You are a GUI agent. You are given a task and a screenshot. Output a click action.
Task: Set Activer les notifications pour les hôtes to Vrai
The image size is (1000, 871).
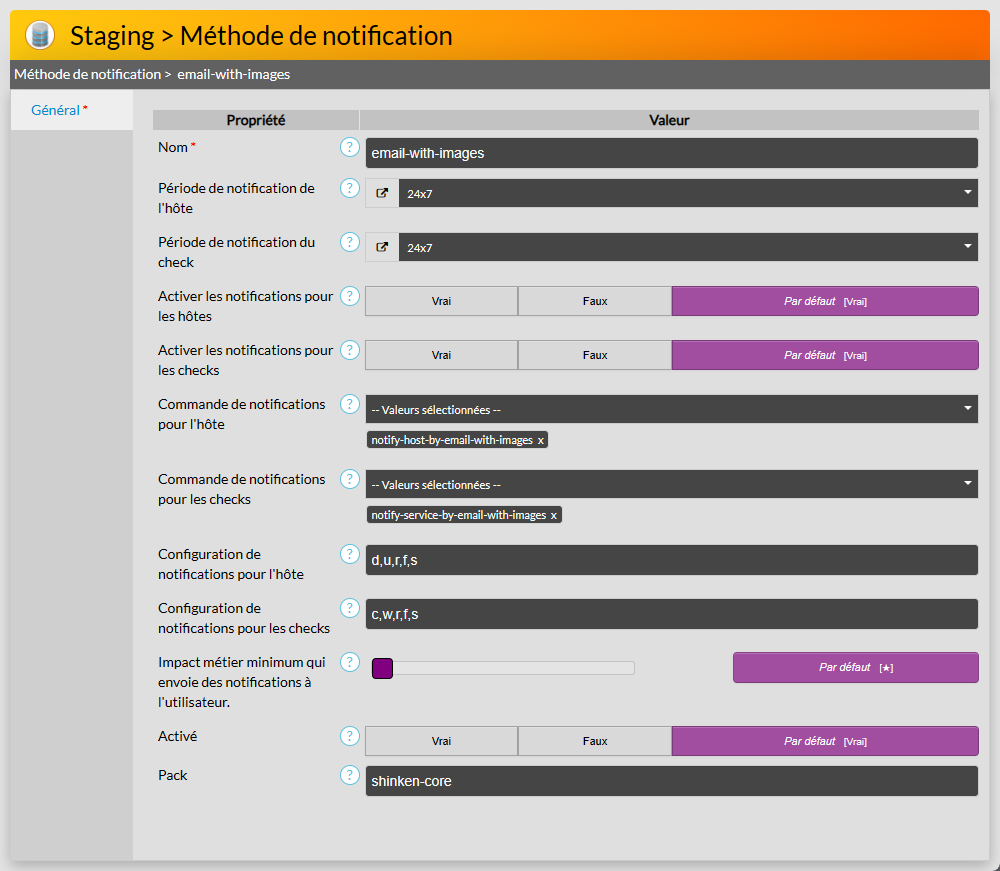click(441, 301)
